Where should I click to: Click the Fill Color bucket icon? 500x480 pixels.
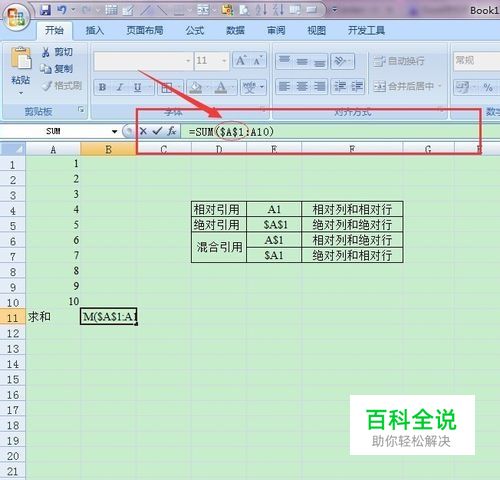[196, 88]
